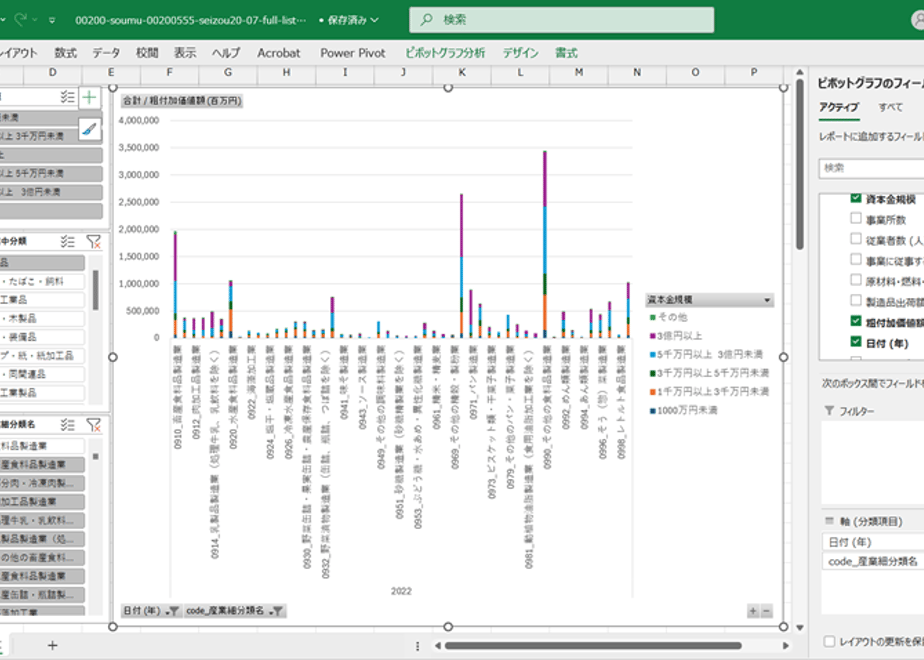The image size is (924, 660).
Task: Toggle multi-select in the 細分類名 slicer
Action: 67,424
